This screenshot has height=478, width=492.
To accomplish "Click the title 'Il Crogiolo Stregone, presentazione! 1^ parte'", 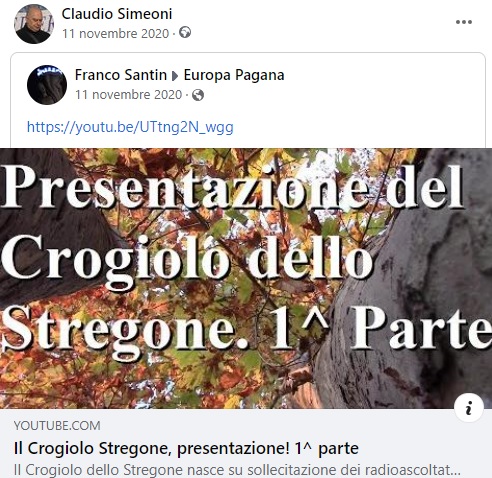I will click(186, 448).
